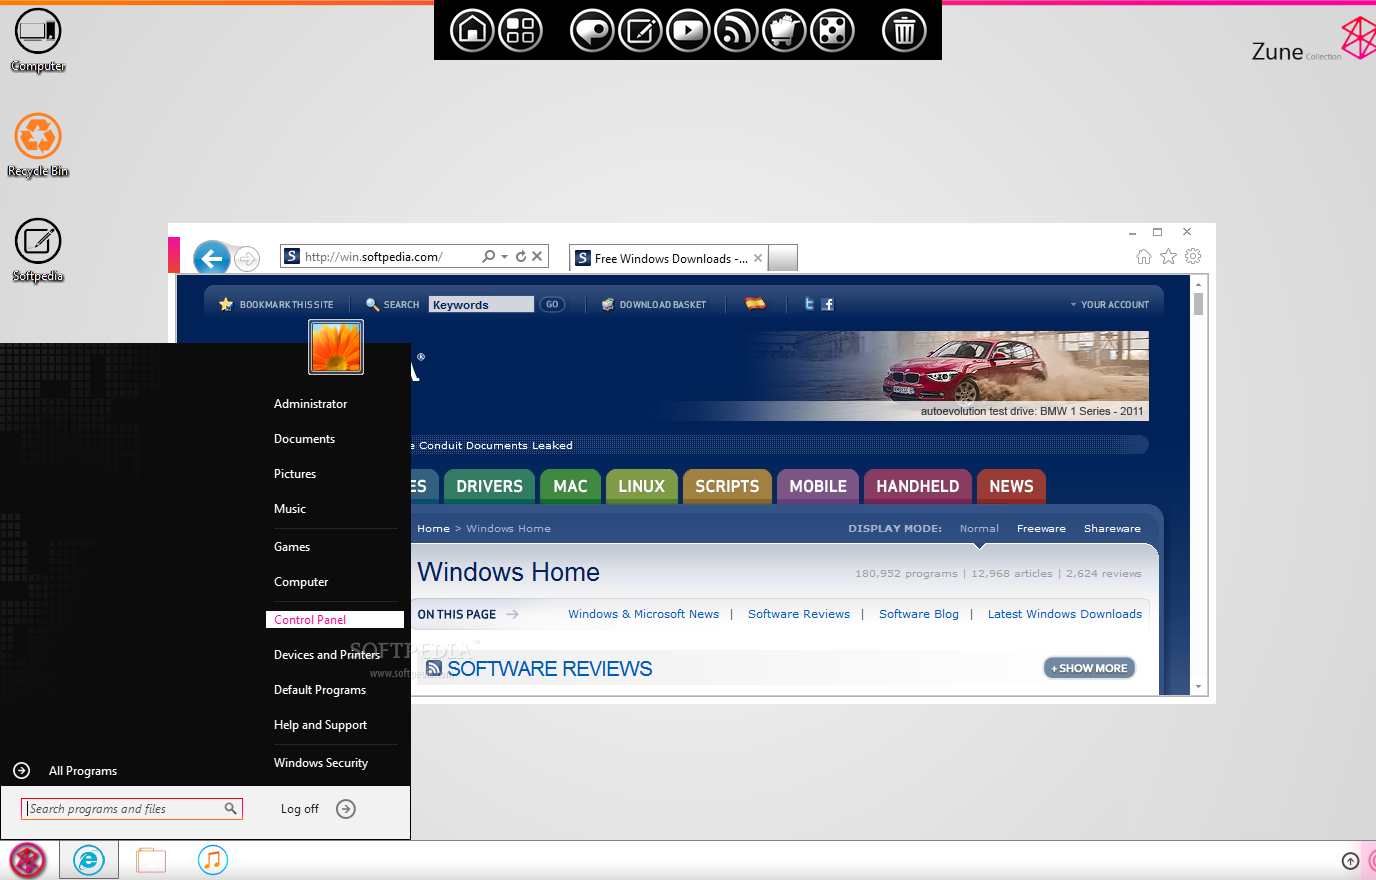The image size is (1376, 880).
Task: Select Shareware display mode
Action: click(1112, 529)
